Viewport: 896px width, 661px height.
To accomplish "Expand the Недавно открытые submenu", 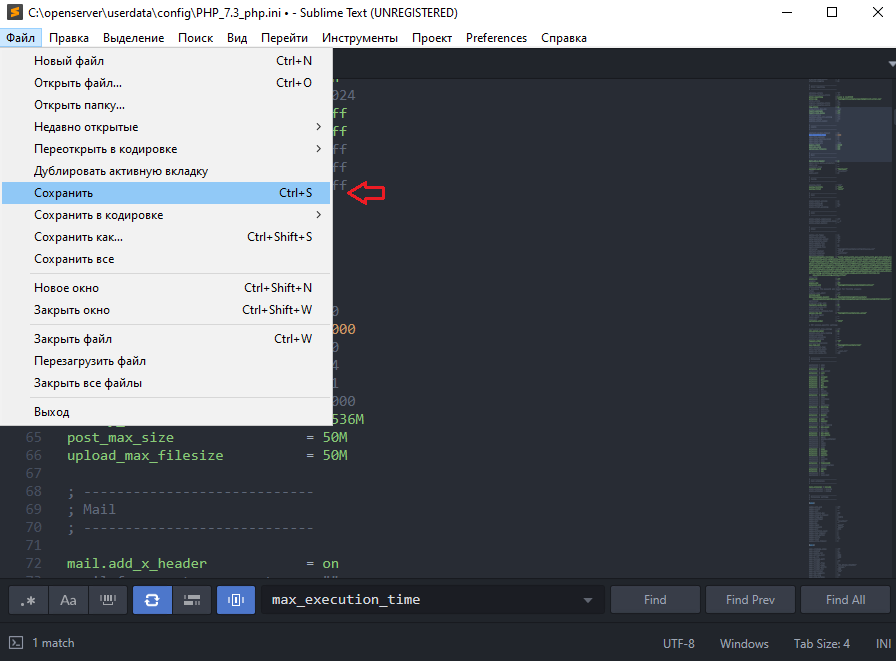I will (x=319, y=127).
